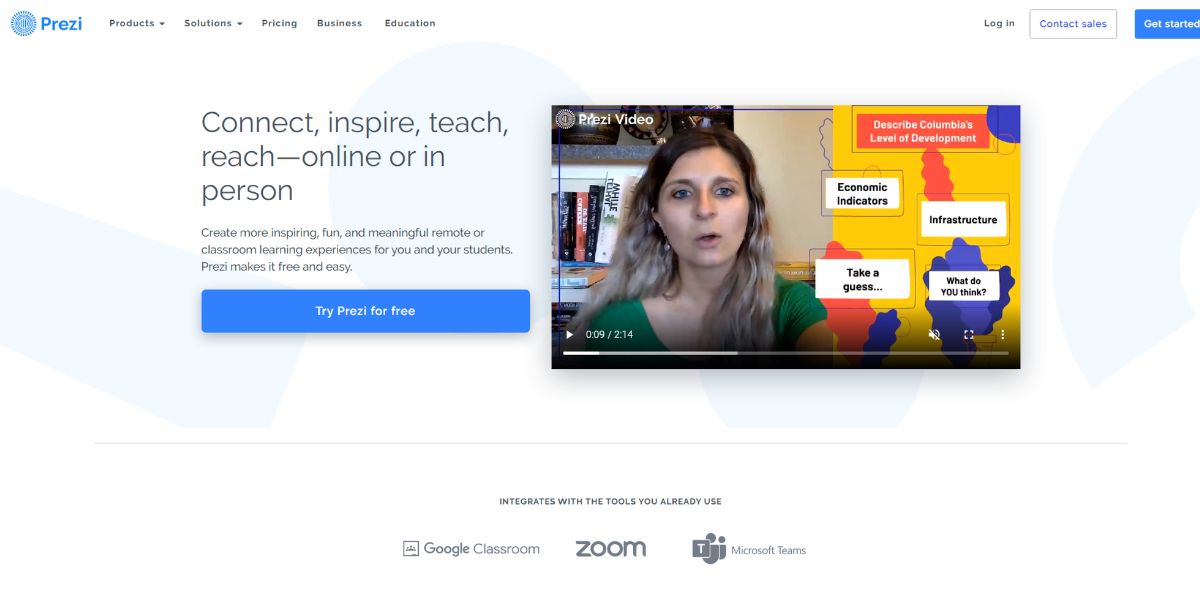The height and width of the screenshot is (600, 1200).
Task: Click the Prezi logo icon
Action: [x=23, y=23]
